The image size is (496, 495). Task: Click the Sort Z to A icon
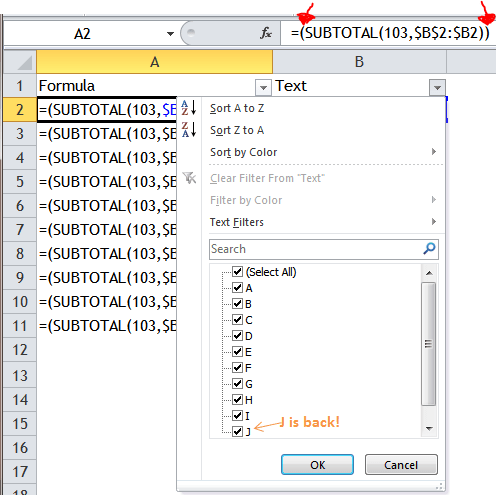pyautogui.click(x=189, y=130)
